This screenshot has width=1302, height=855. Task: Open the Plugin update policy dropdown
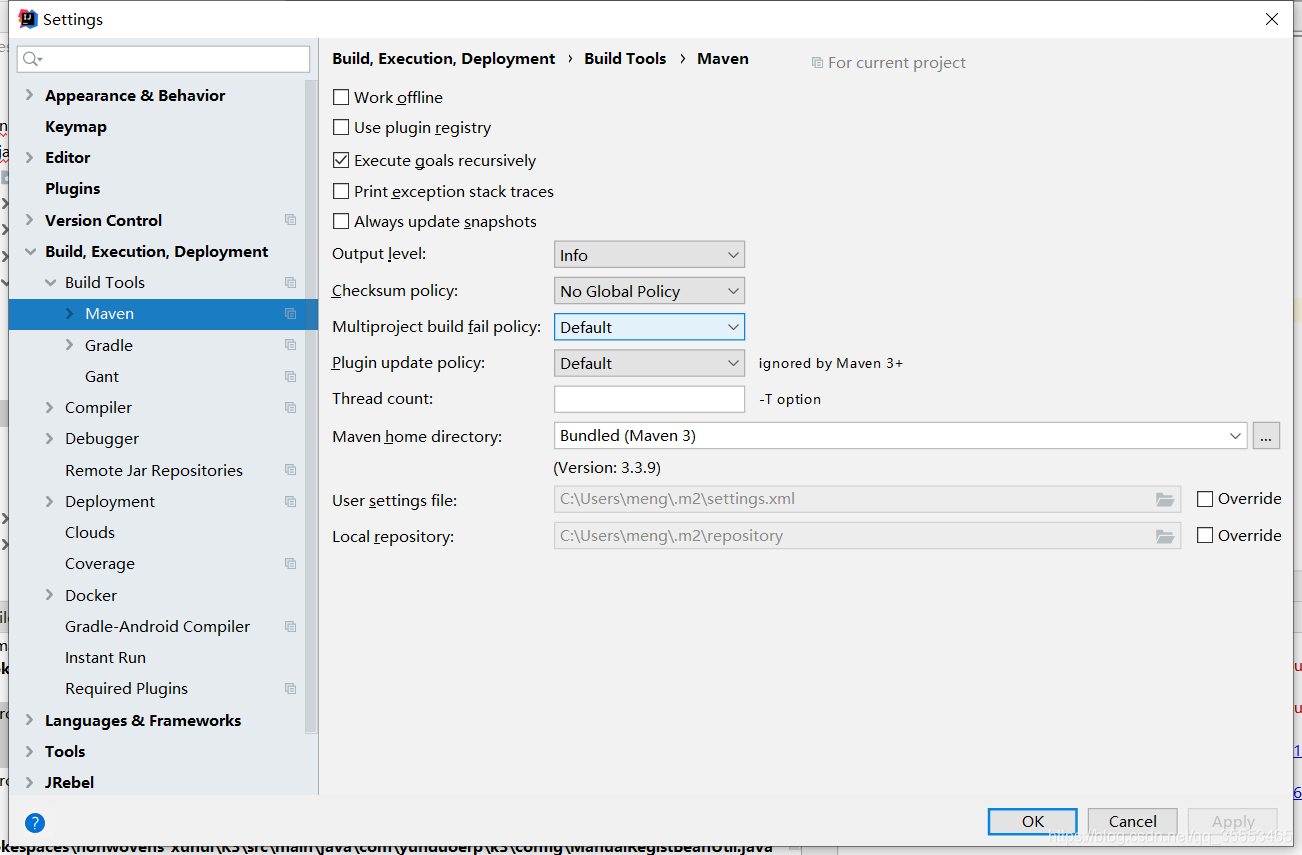(x=649, y=363)
